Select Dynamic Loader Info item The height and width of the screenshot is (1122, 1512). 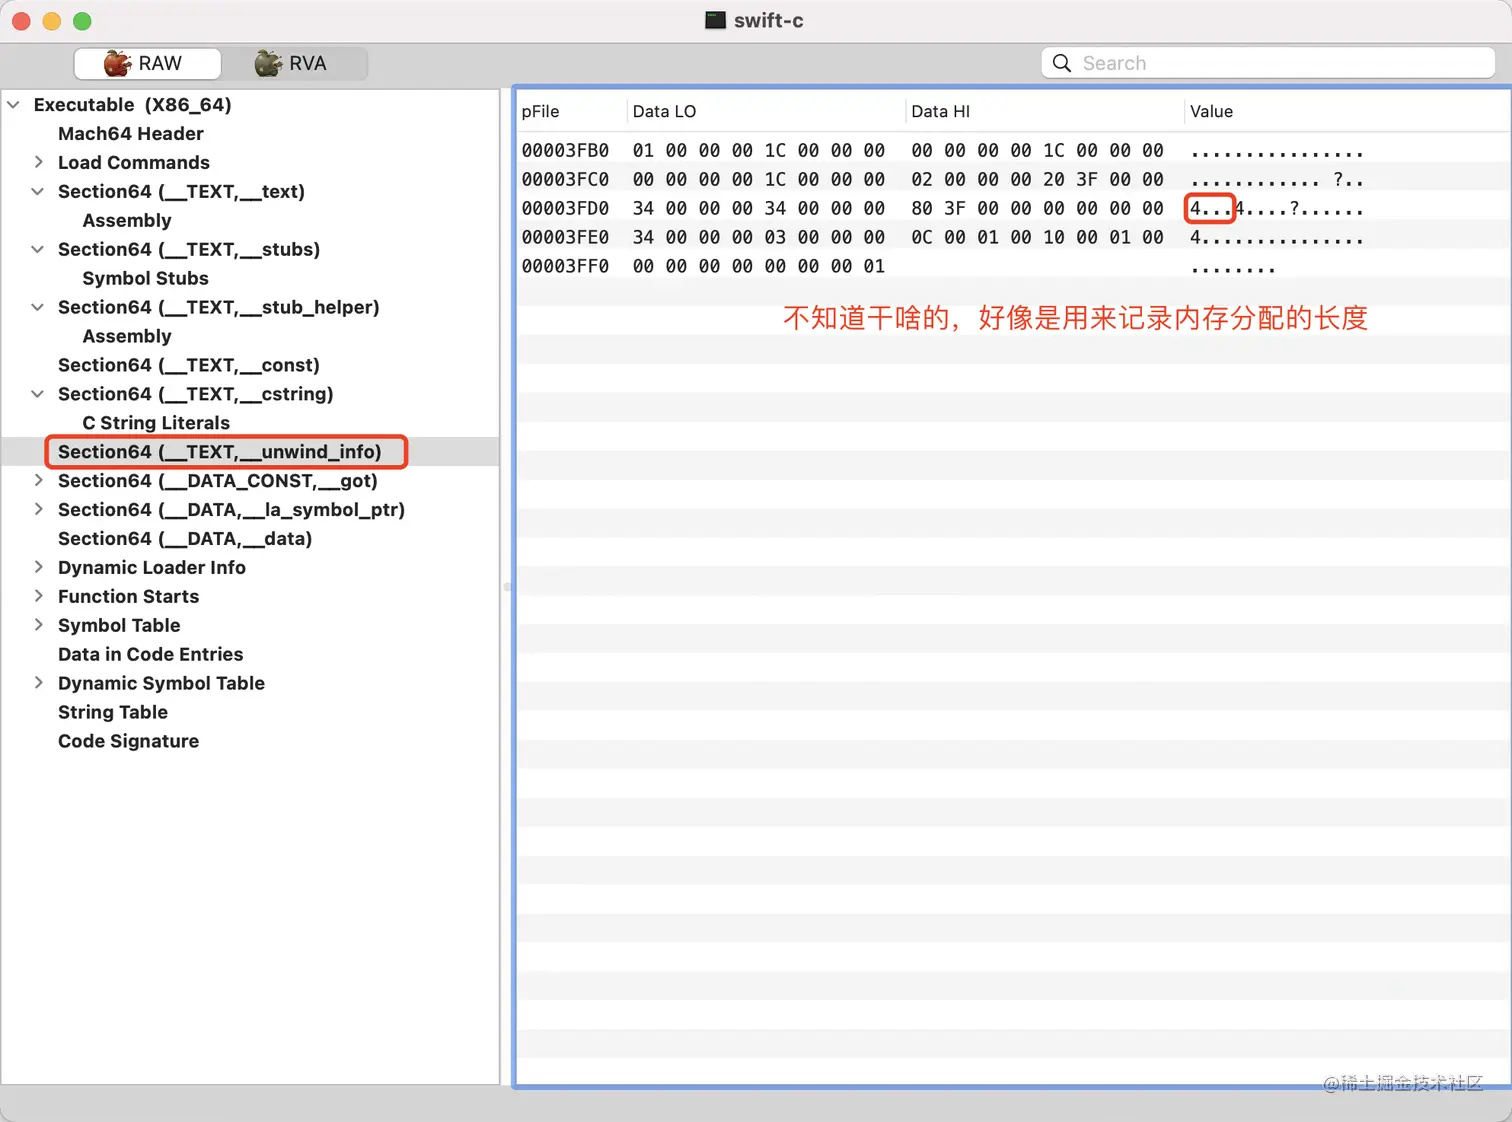point(152,568)
